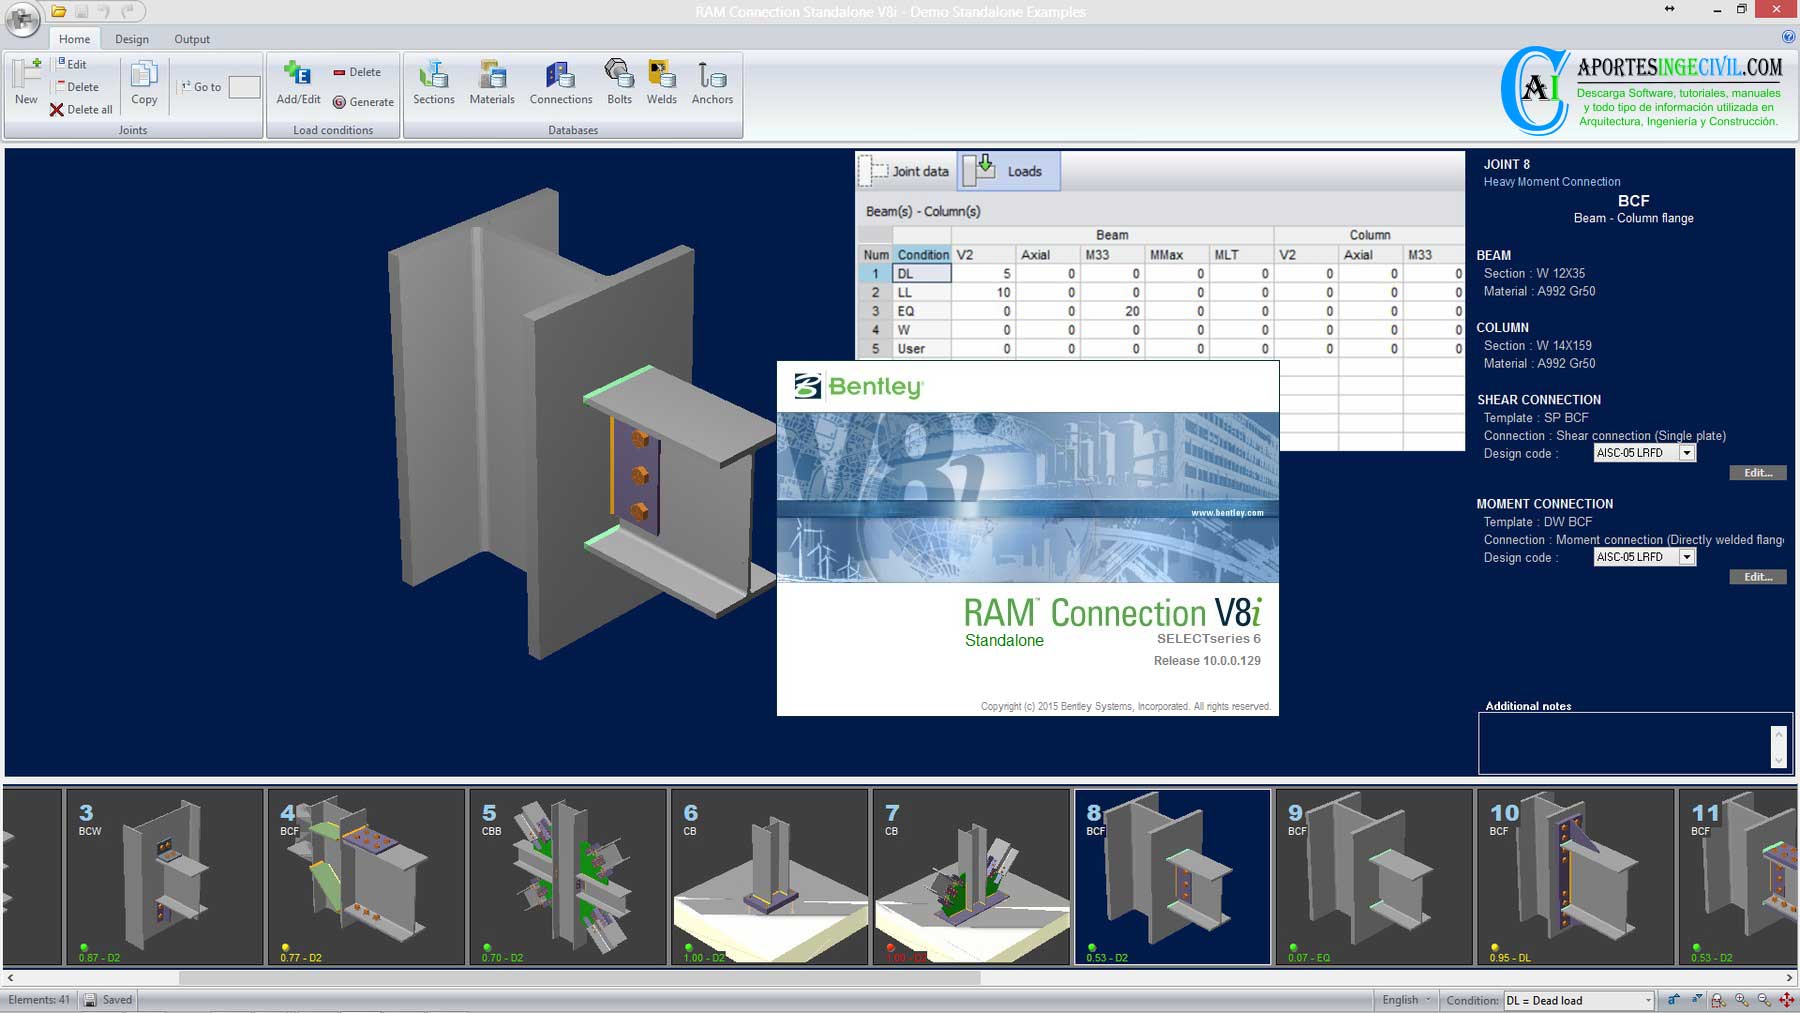This screenshot has width=1800, height=1013.
Task: Click Edit in the Joints group
Action: (x=71, y=64)
